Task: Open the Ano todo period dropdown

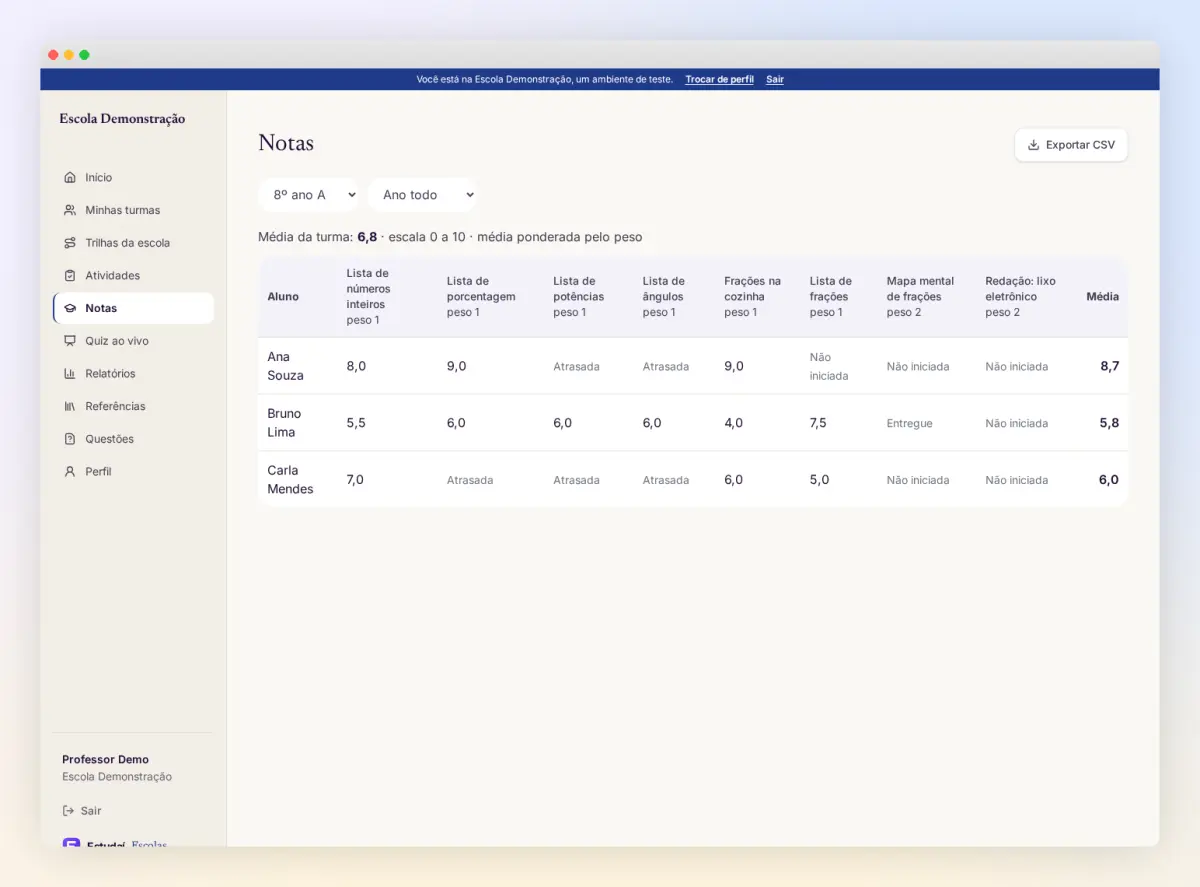Action: pyautogui.click(x=422, y=195)
